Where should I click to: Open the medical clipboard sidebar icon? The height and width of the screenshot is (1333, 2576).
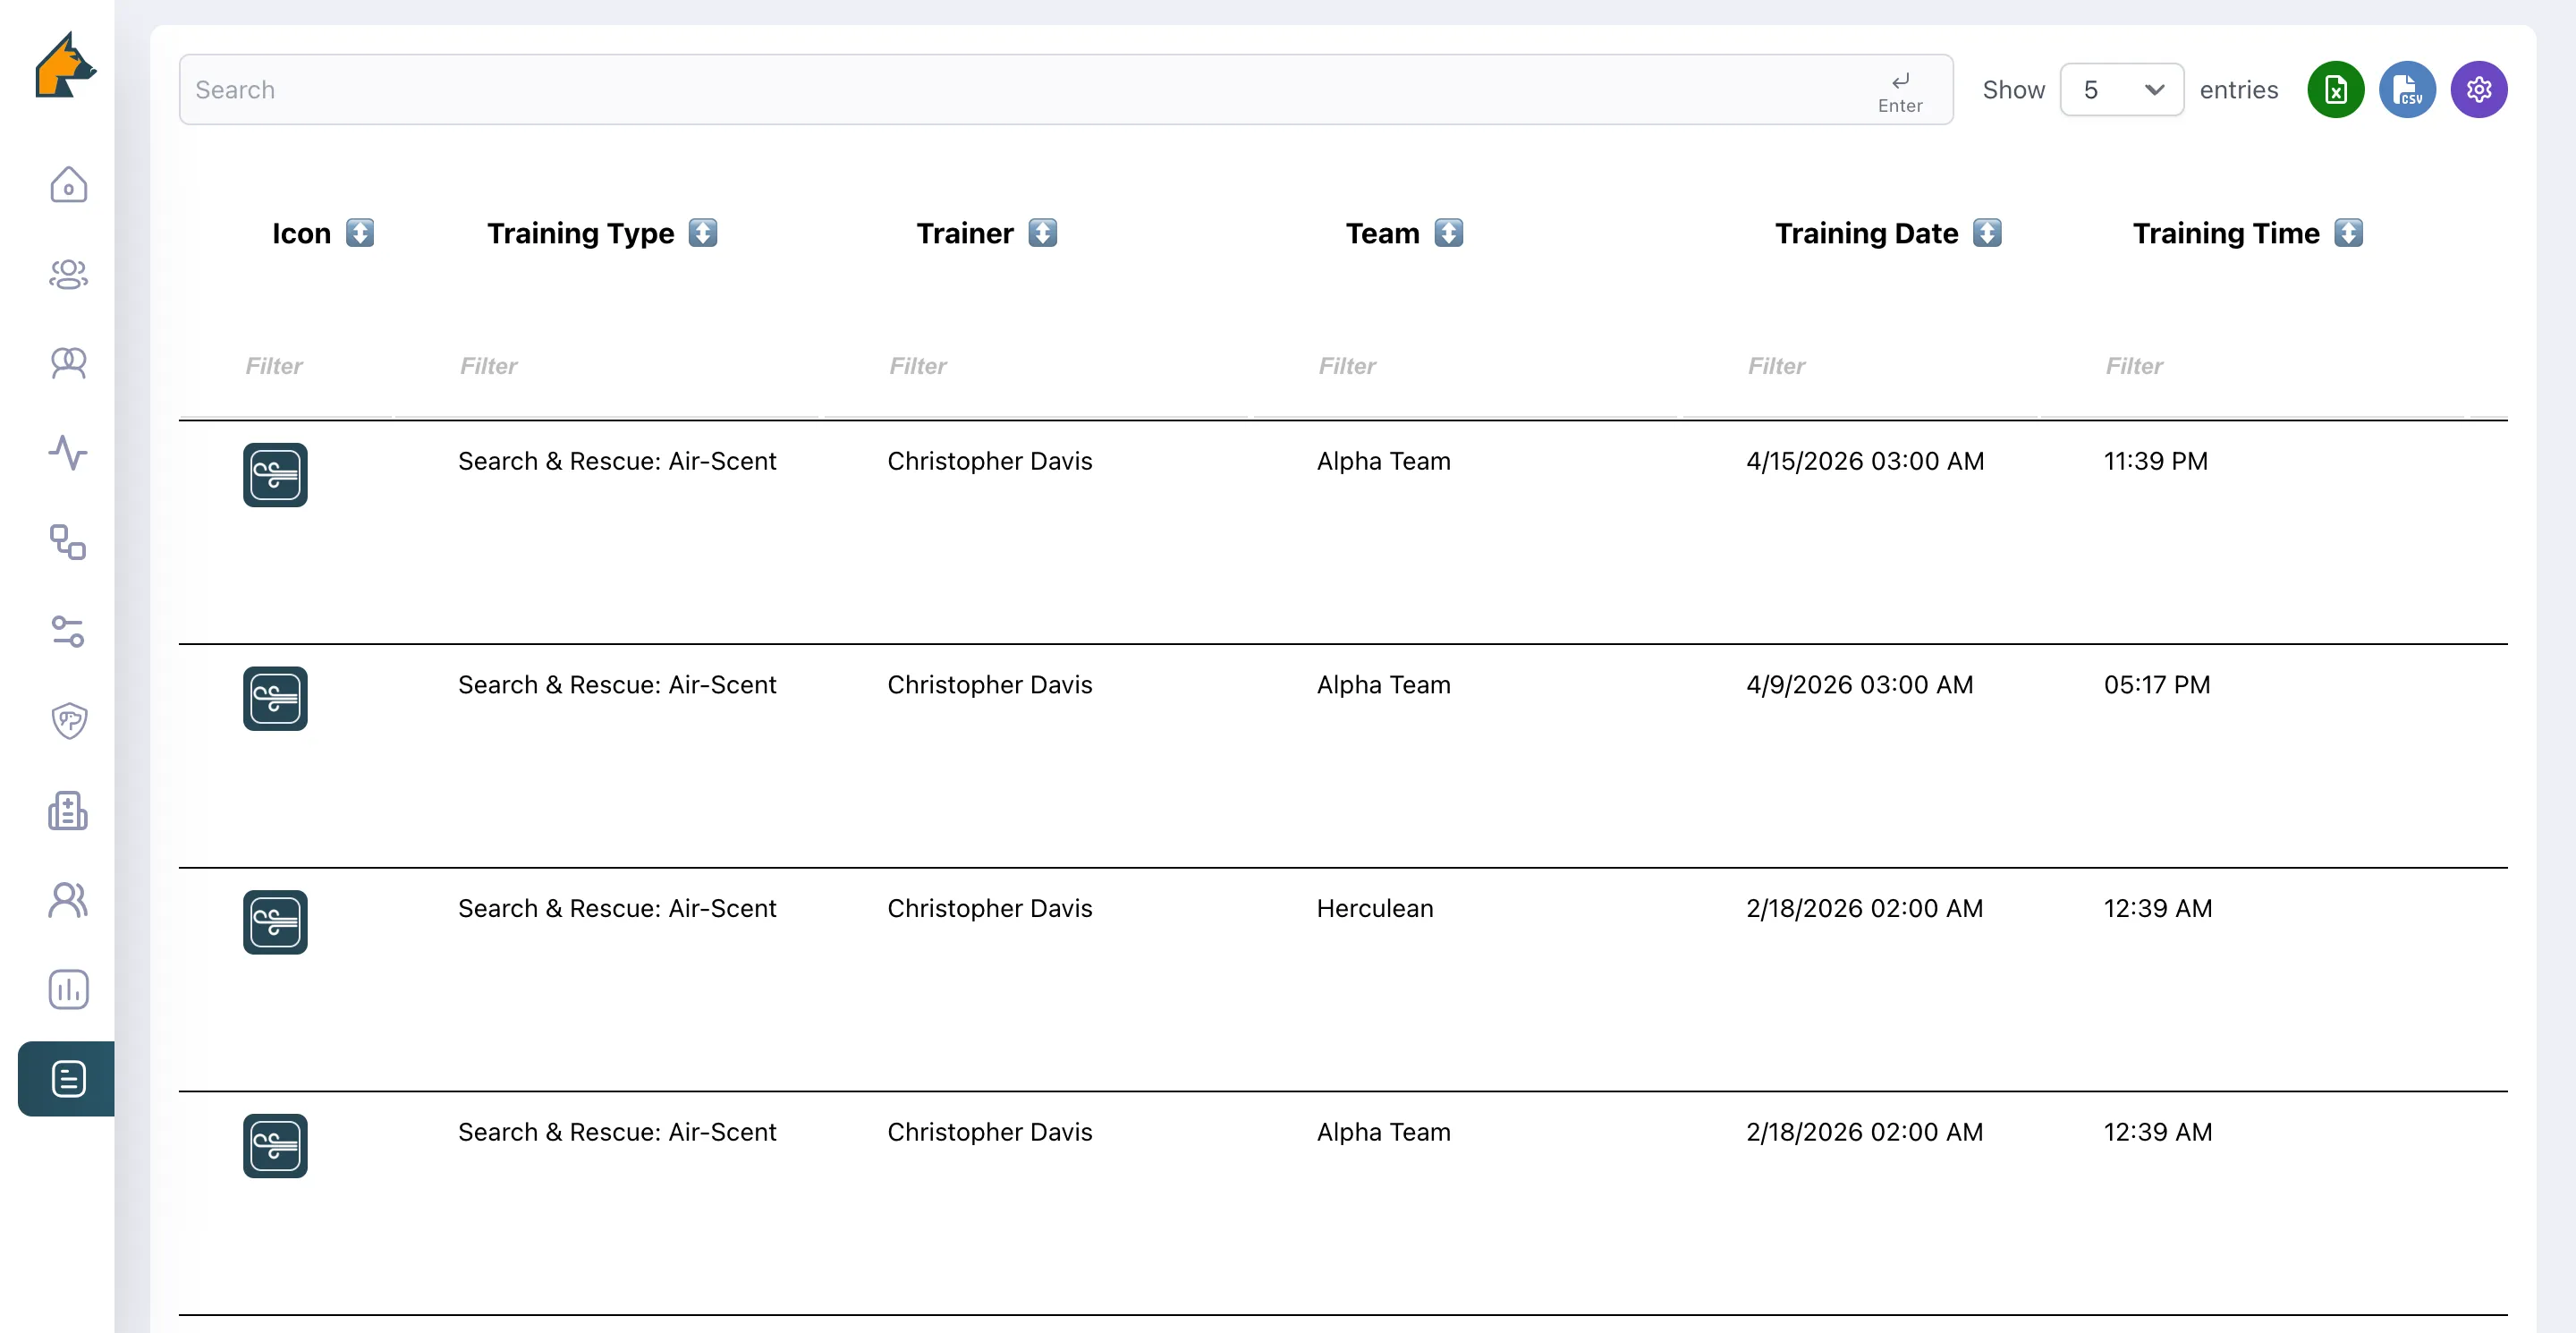[68, 810]
